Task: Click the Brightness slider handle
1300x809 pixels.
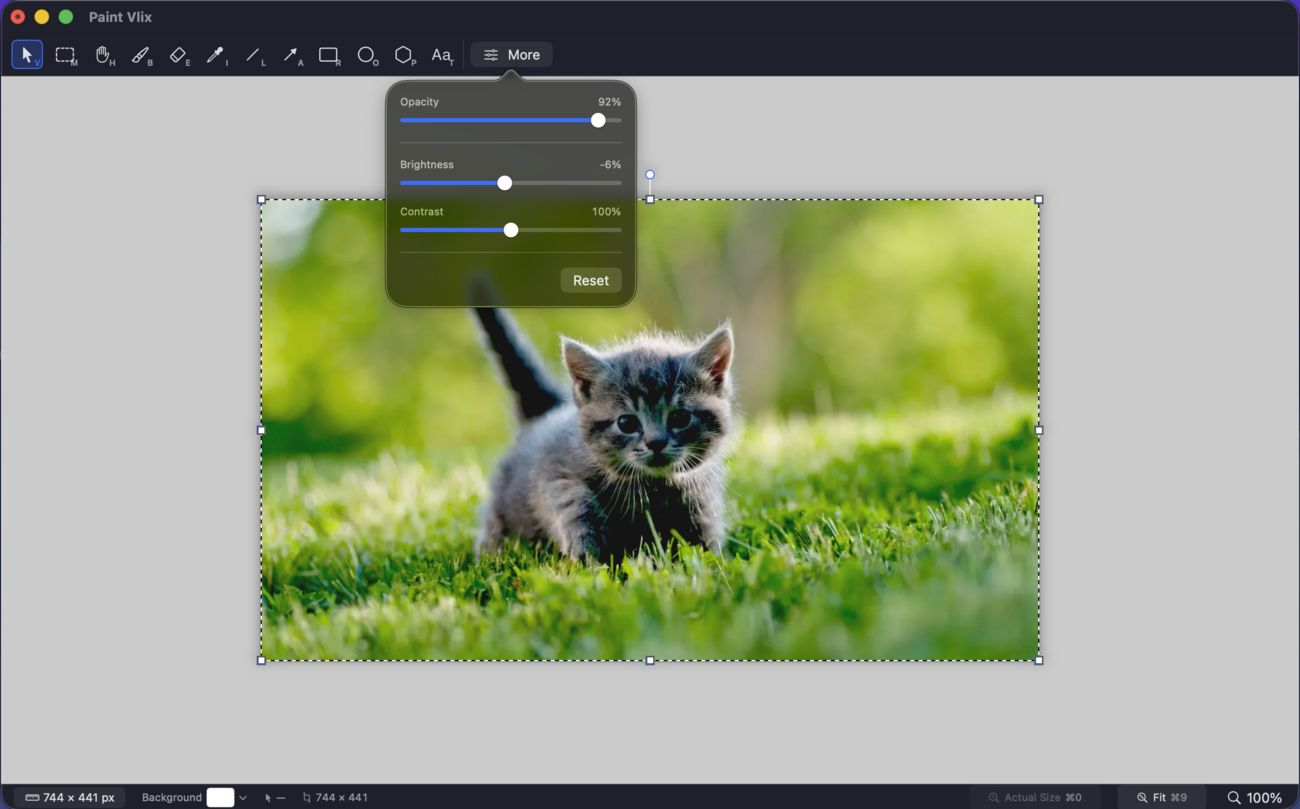Action: (505, 183)
